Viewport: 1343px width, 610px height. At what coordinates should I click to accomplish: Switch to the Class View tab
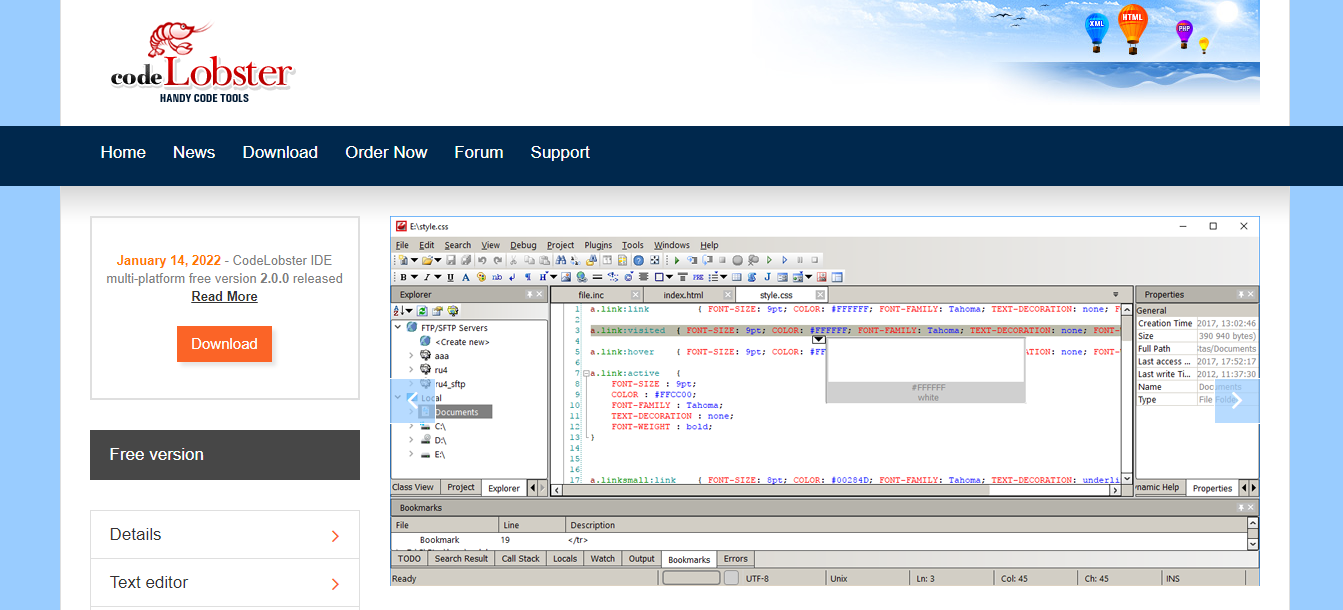tap(413, 488)
